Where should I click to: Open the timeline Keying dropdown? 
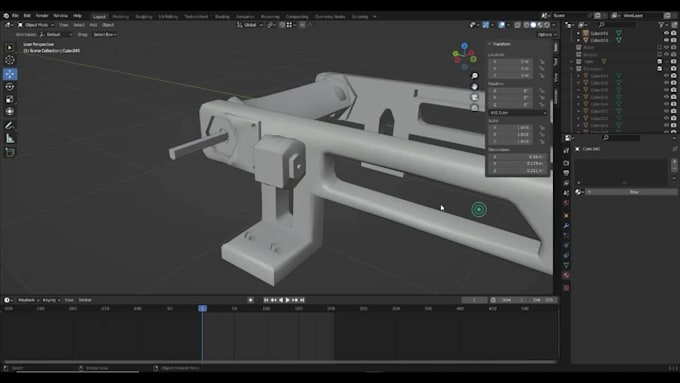coord(51,300)
